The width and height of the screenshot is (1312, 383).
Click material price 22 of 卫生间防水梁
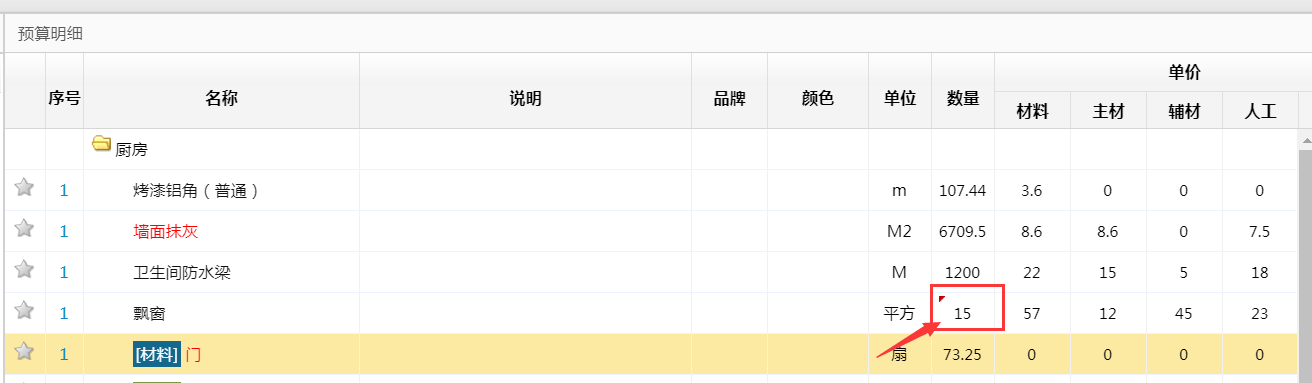tap(1032, 272)
